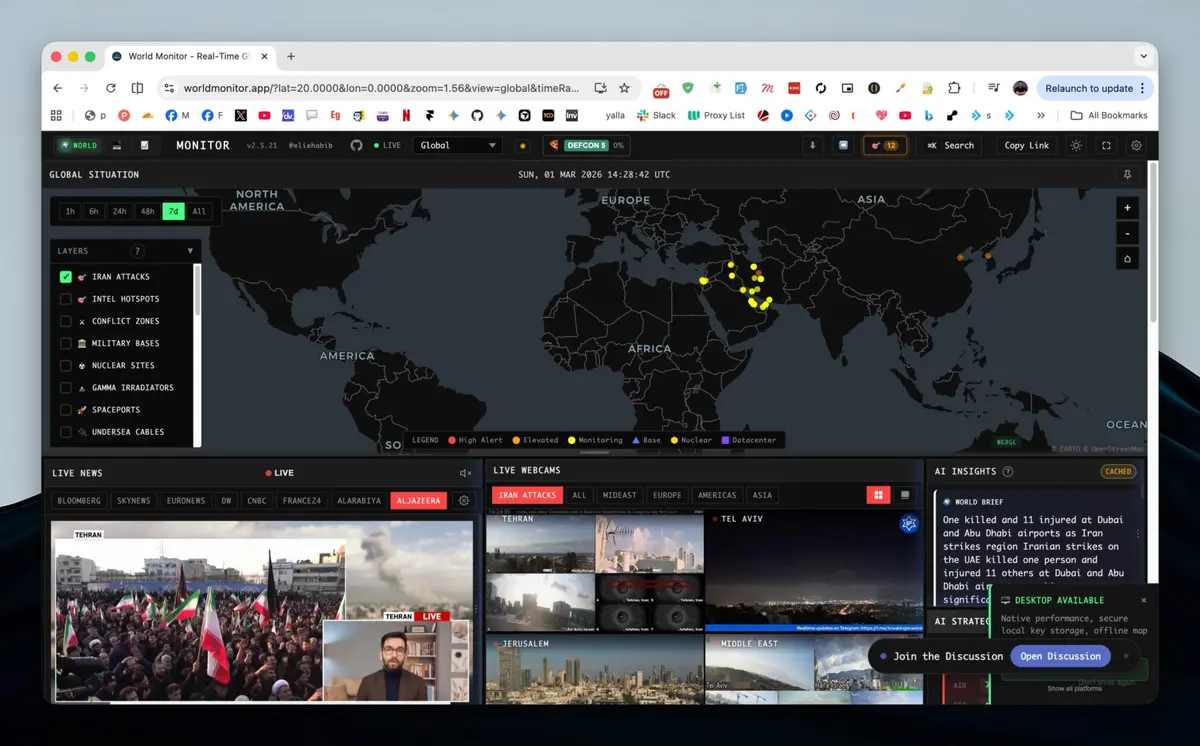Toggle fullscreen mode in Monitor toolbar
1200x746 pixels.
pos(1106,146)
